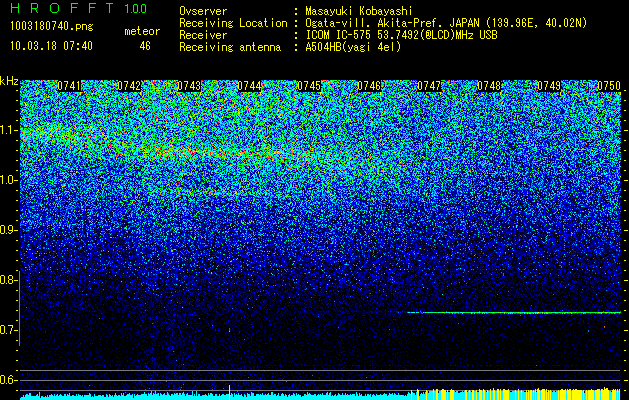The height and width of the screenshot is (400, 629).
Task: Click the 0743 time marker
Action: pos(189,86)
